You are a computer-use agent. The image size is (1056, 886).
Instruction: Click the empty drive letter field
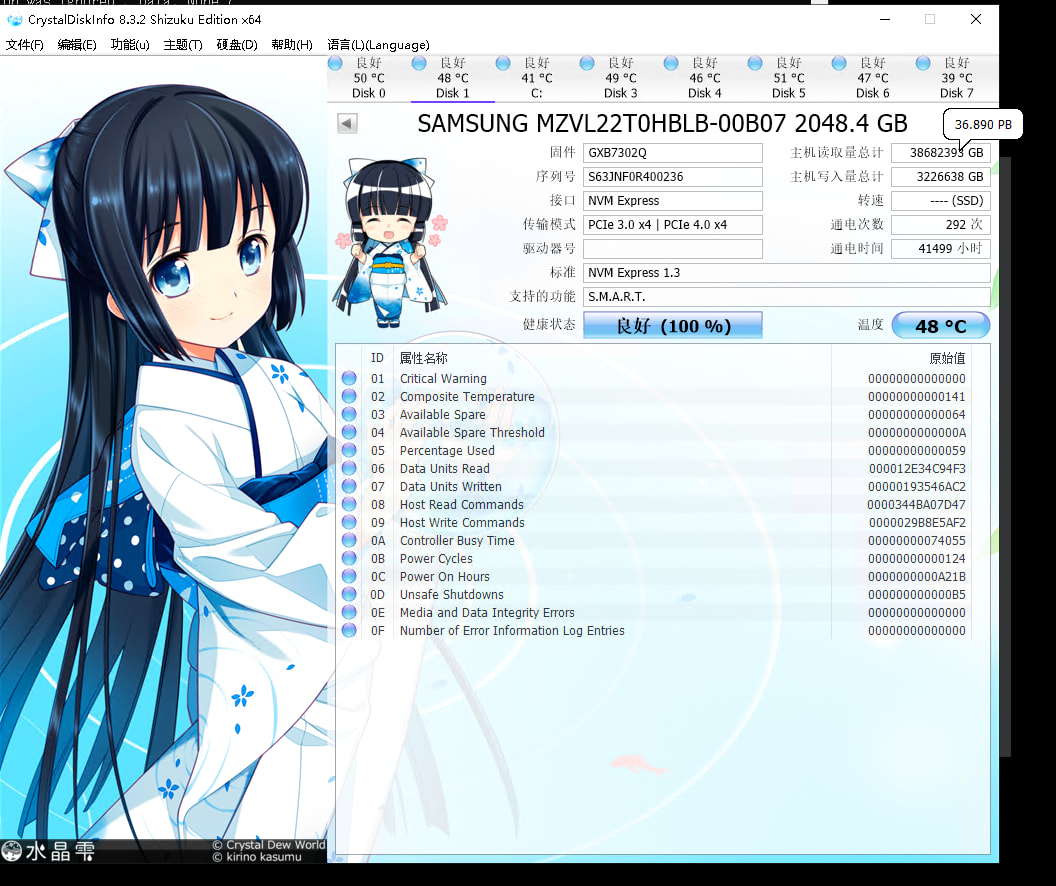[x=673, y=248]
